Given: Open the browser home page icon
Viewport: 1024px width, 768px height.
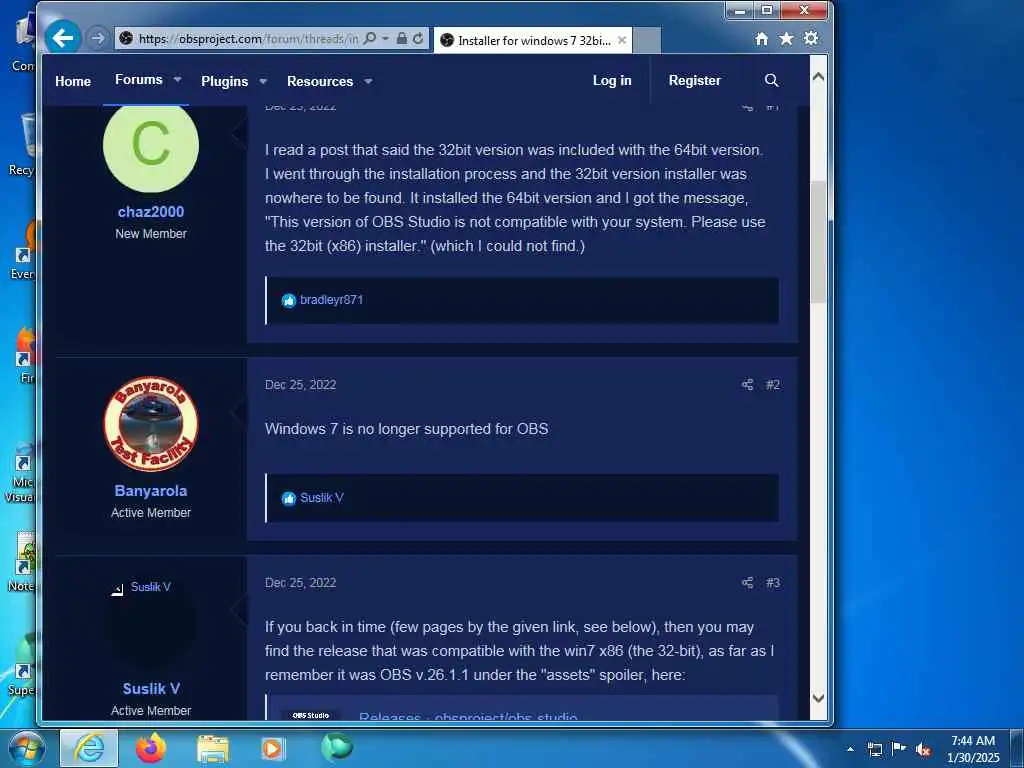Looking at the screenshot, I should pyautogui.click(x=761, y=39).
